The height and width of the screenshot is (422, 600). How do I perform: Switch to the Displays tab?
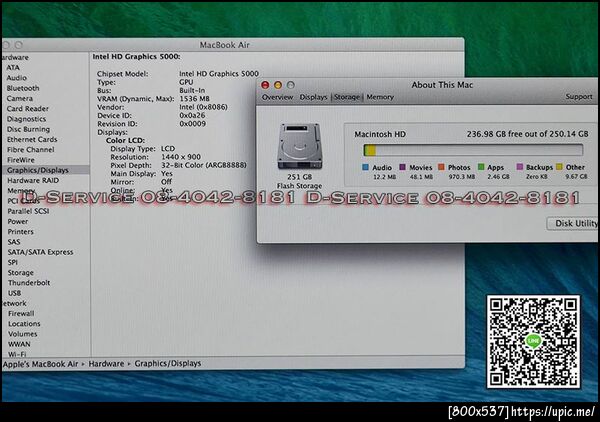(x=313, y=97)
